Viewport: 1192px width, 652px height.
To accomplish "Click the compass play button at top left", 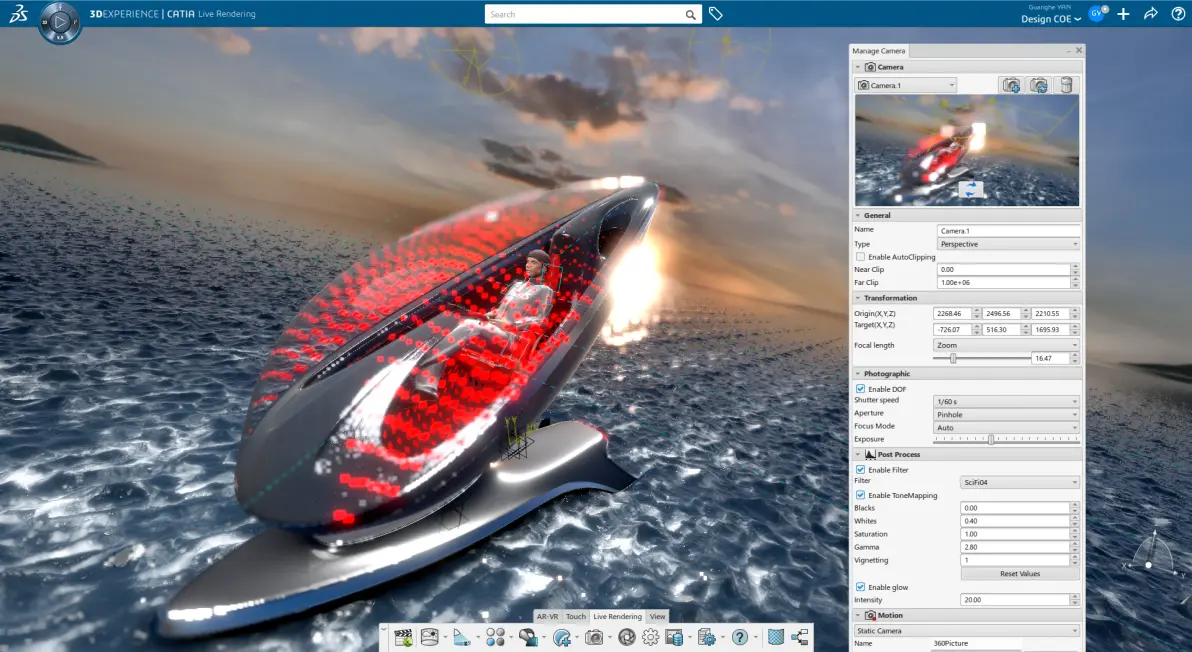I will [x=60, y=23].
